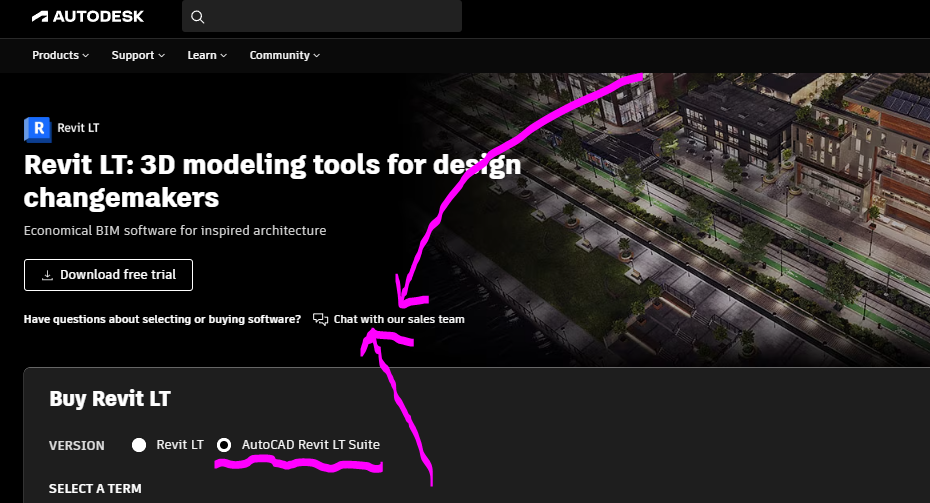Click the search magnifier icon
This screenshot has width=930, height=503.
pyautogui.click(x=198, y=17)
